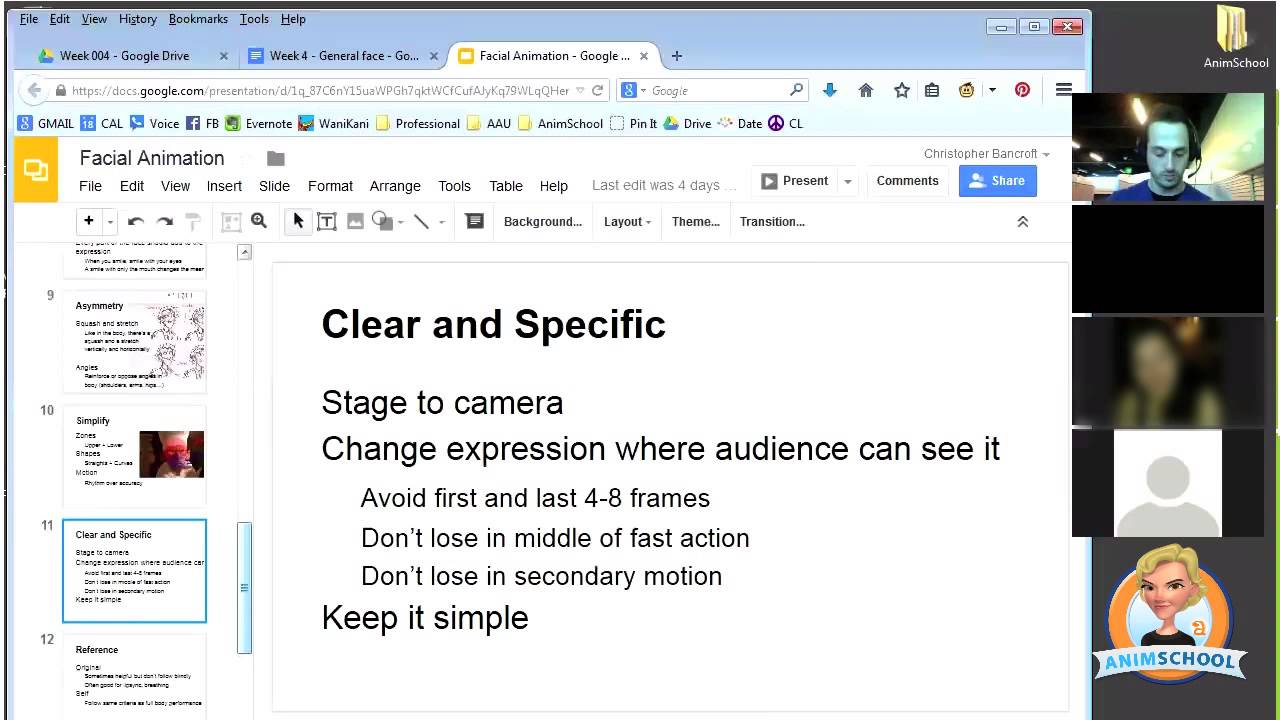Open Christopher Bancroft account dropdown

(x=987, y=154)
